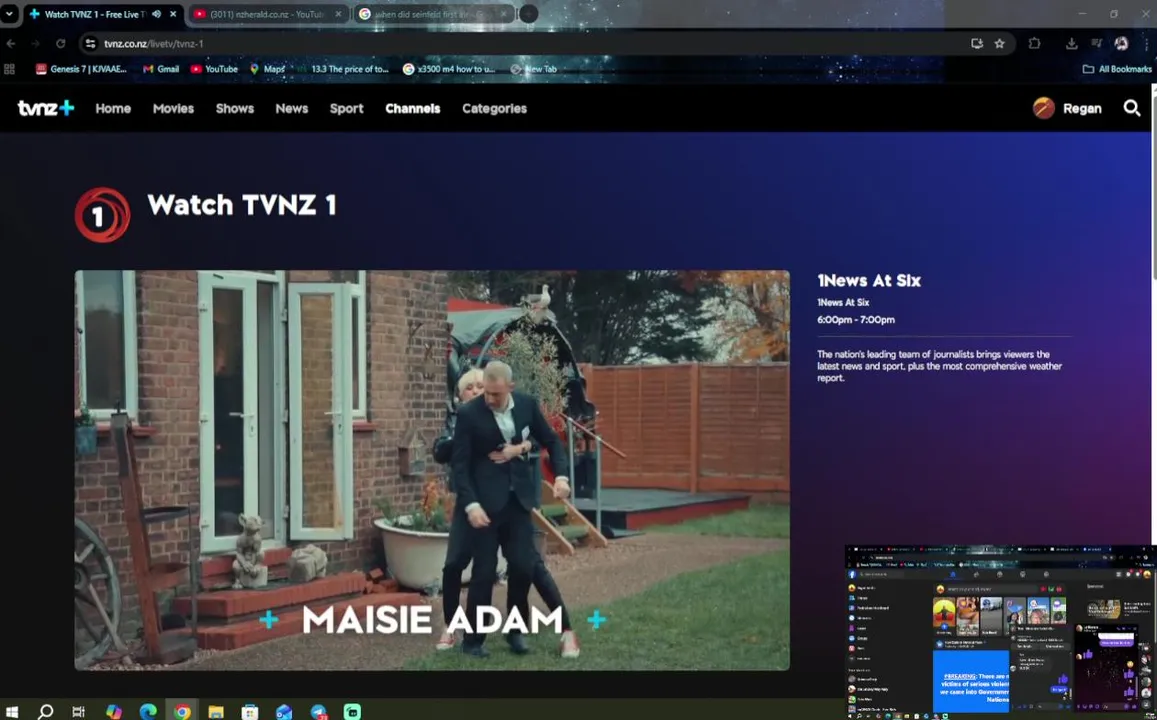Open the YouTube bookmark
This screenshot has height=720, width=1157.
214,69
